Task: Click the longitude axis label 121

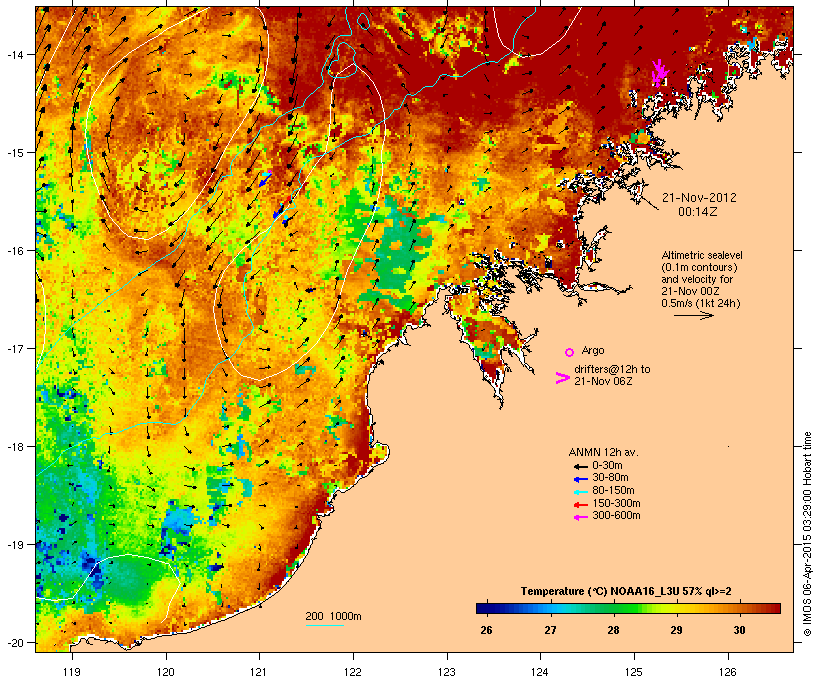Action: tap(259, 672)
